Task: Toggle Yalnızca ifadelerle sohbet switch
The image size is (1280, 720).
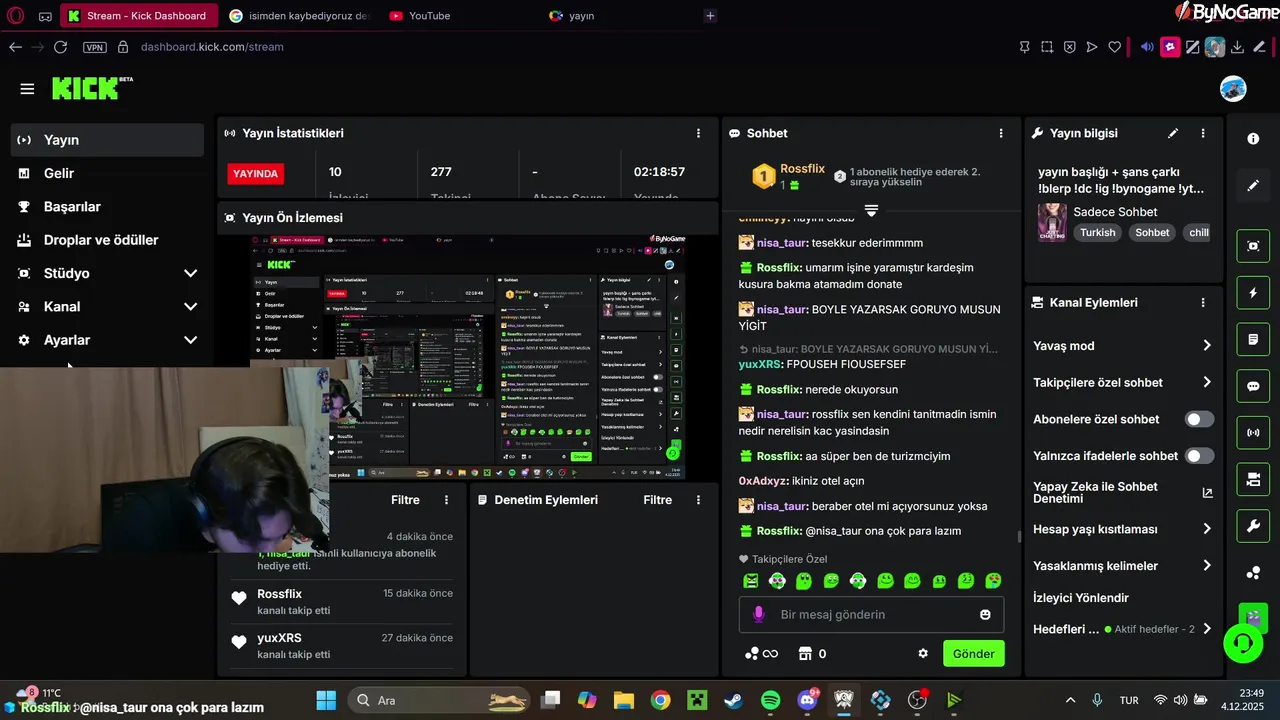Action: tap(1199, 456)
